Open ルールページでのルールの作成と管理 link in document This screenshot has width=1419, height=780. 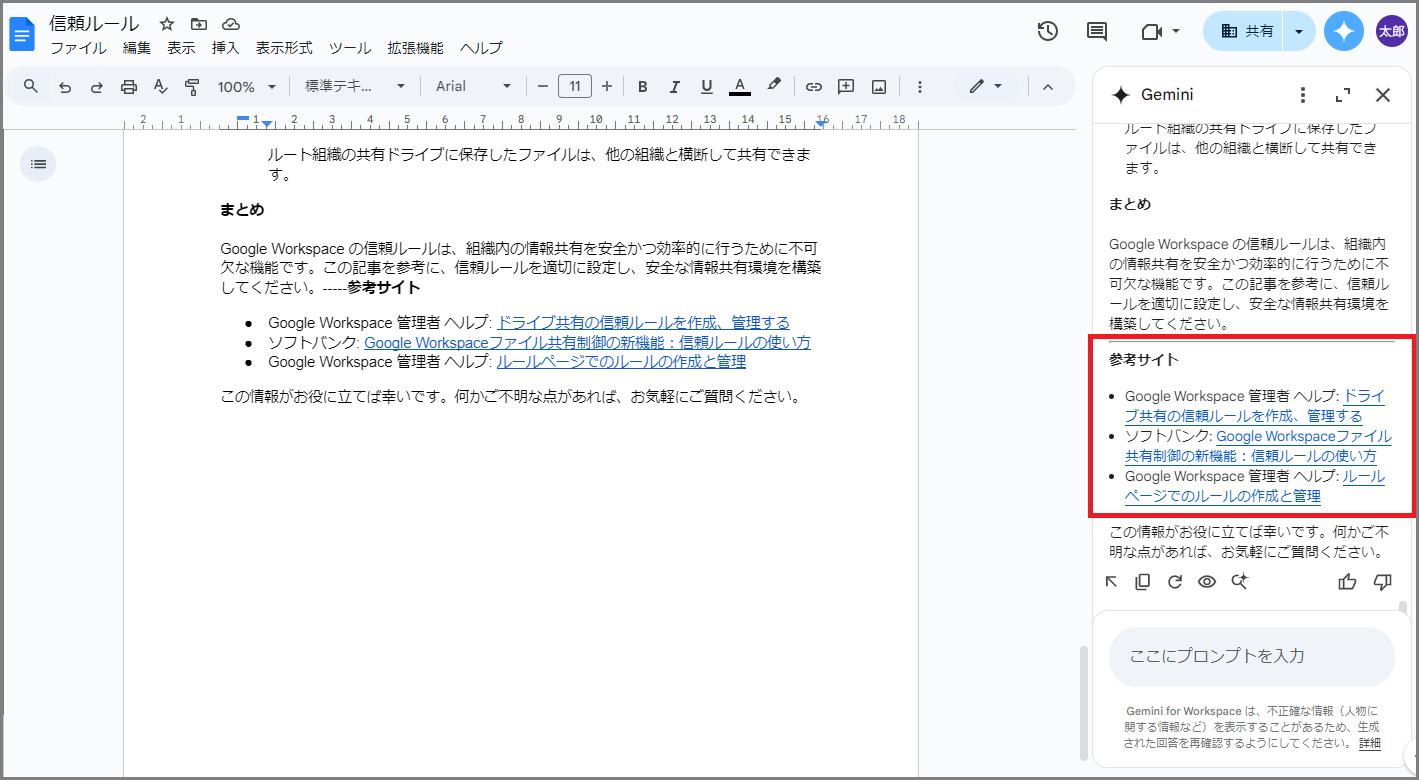click(x=621, y=361)
